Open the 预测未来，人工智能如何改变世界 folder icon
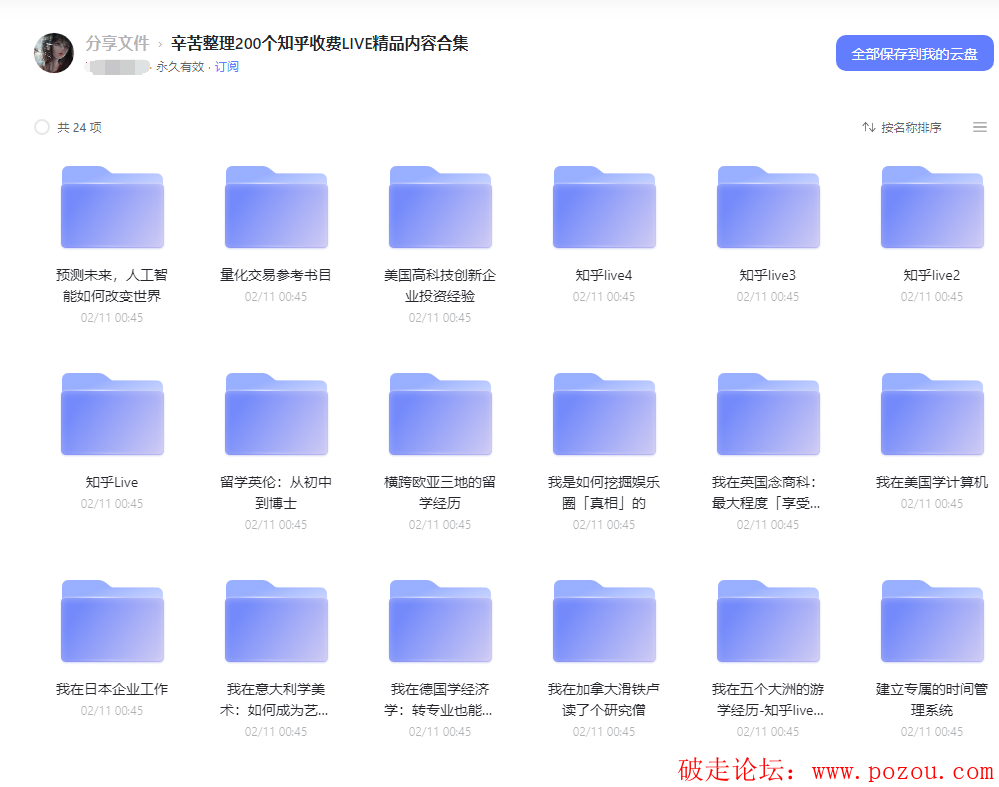Screen dimensions: 999x787 tap(112, 207)
